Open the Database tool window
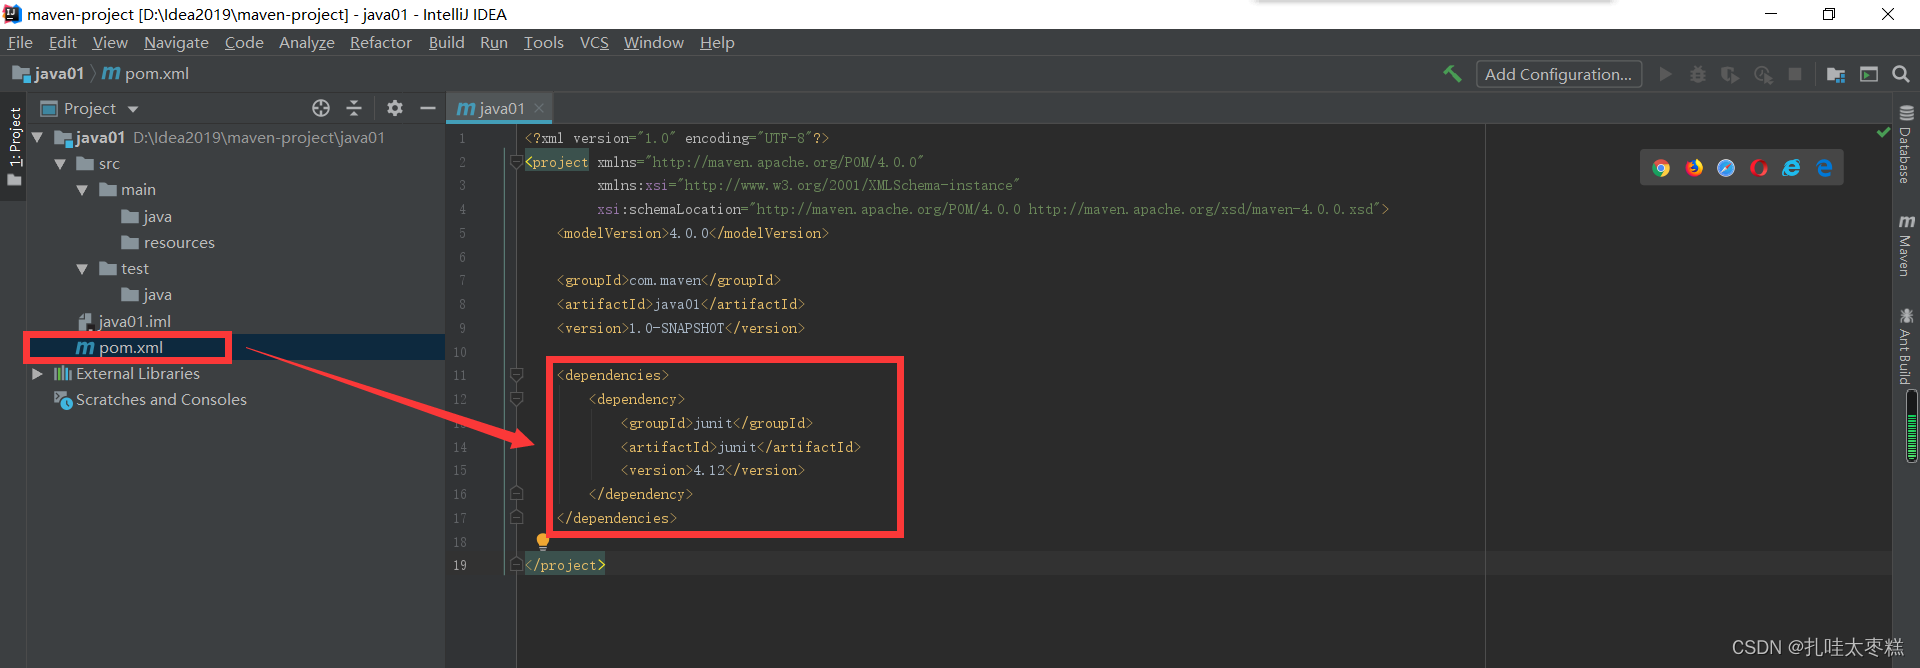This screenshot has width=1920, height=668. coord(1906,145)
